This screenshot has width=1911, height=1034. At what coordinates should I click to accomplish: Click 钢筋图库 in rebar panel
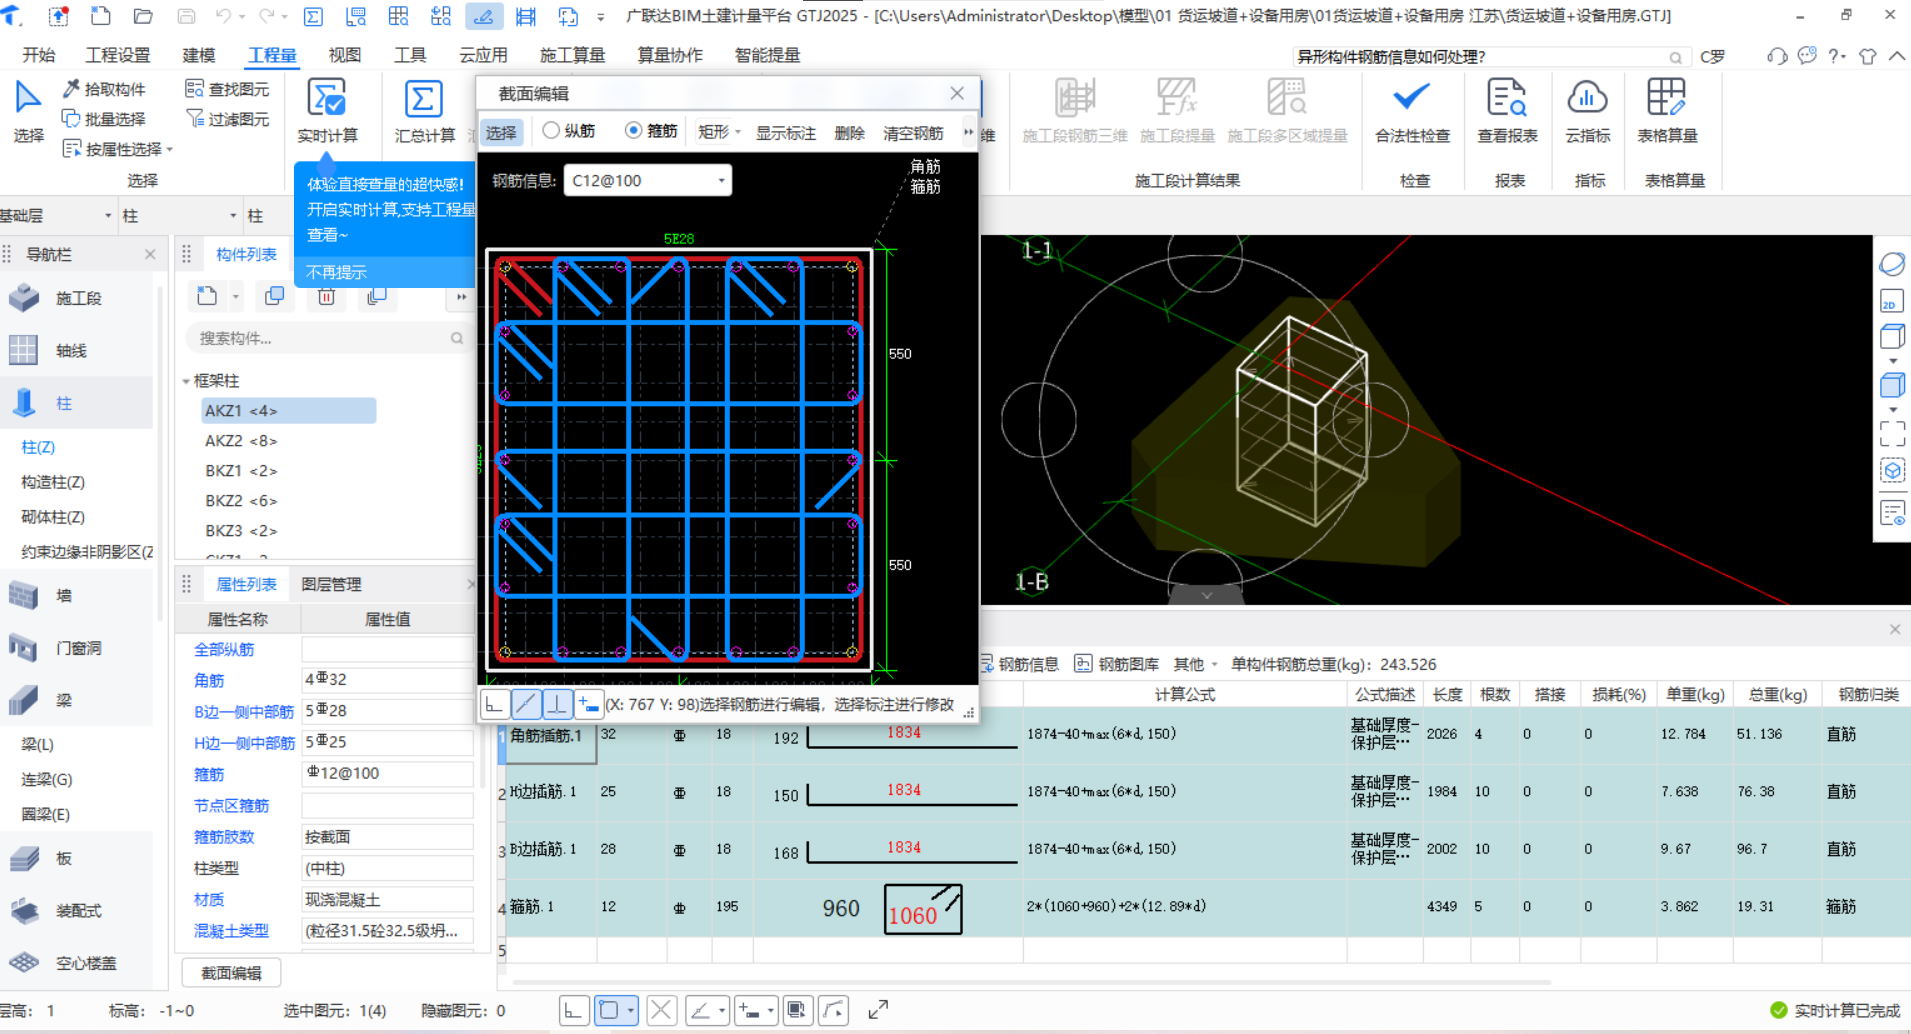1117,664
